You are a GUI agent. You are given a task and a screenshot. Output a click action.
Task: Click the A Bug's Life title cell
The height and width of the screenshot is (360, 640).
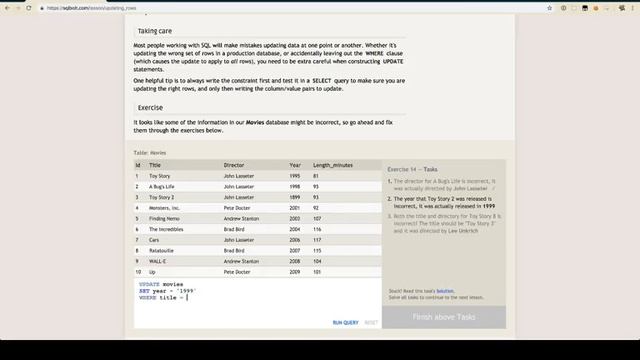pos(162,187)
